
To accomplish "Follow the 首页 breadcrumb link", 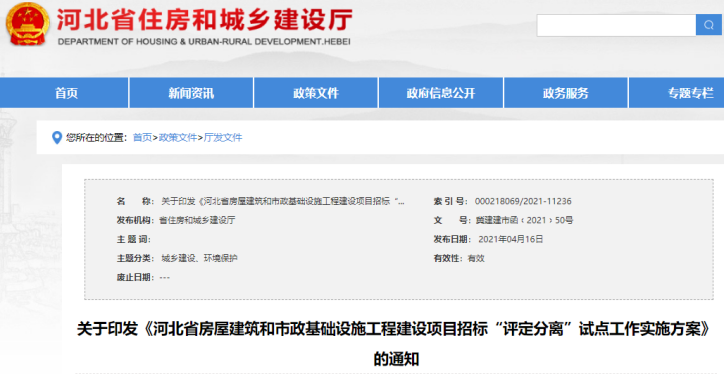I will [x=142, y=138].
